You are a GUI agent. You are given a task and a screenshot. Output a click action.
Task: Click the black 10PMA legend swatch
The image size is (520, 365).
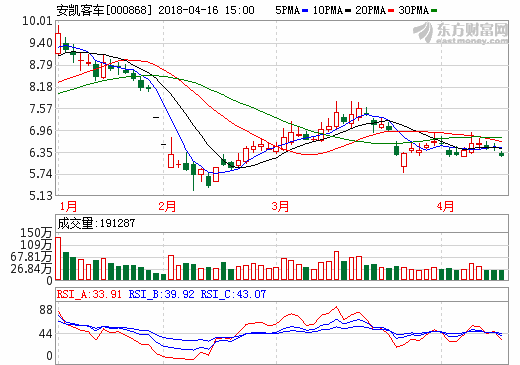pyautogui.click(x=348, y=11)
